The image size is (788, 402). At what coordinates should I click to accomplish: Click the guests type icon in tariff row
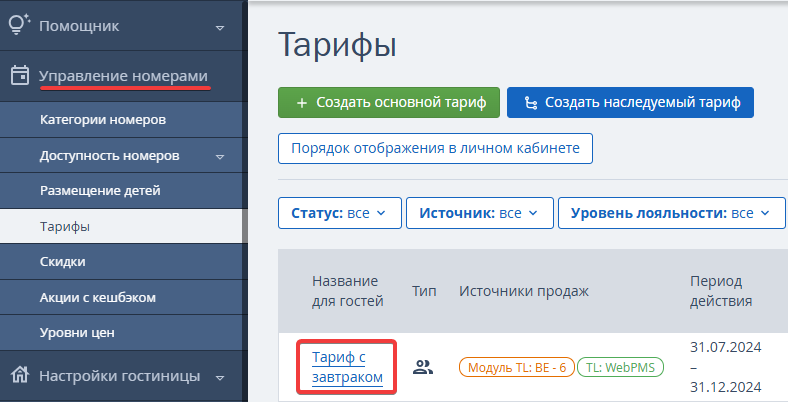coord(423,367)
